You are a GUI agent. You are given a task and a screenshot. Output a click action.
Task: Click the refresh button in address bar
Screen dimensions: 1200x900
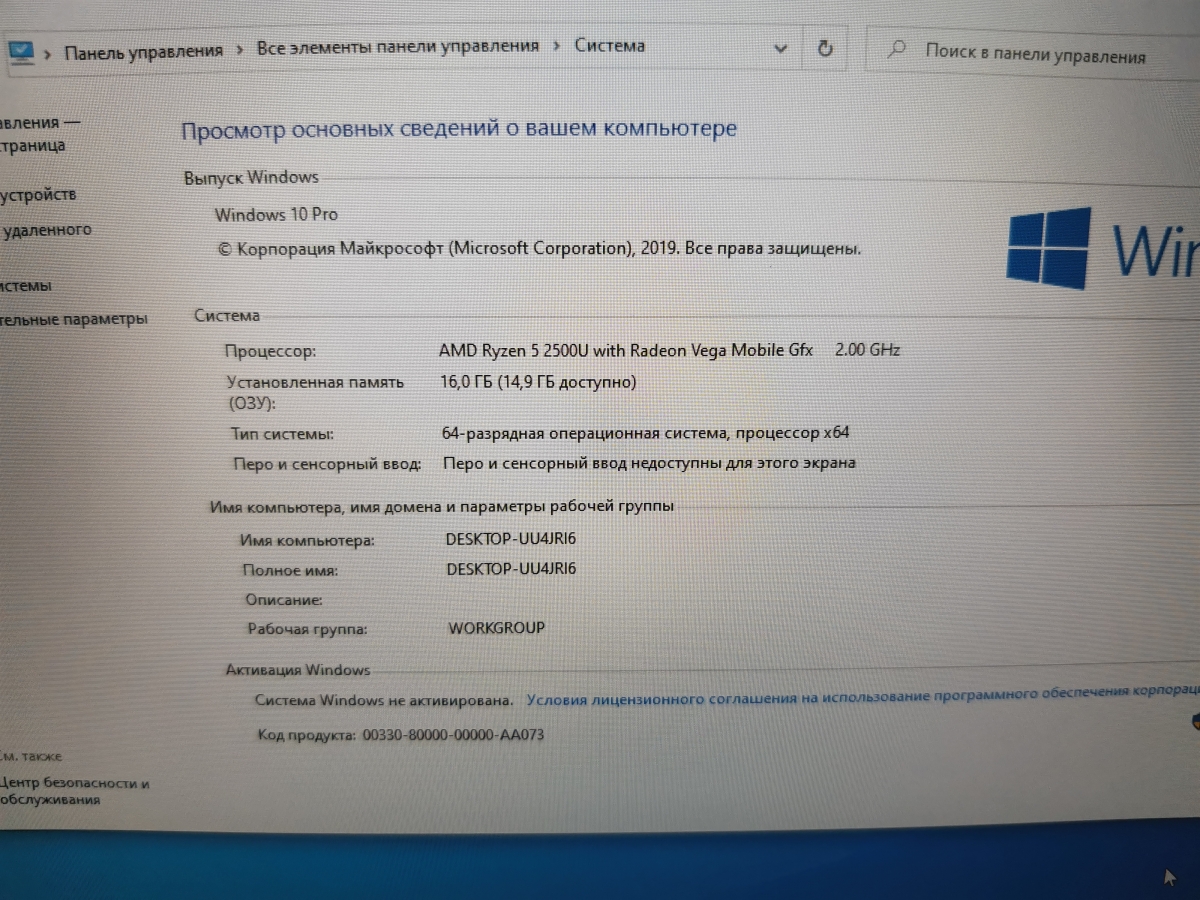(825, 48)
